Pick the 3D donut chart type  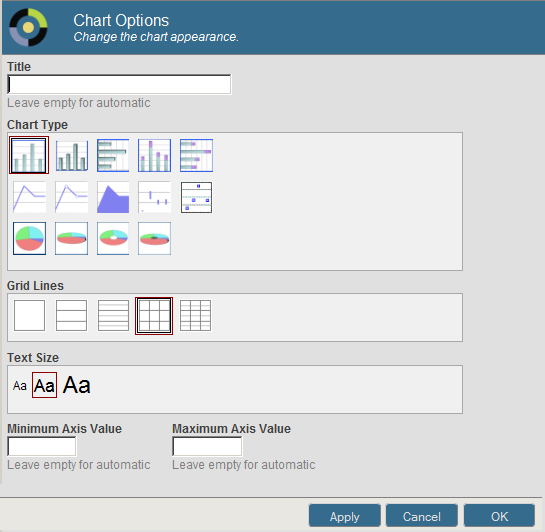point(154,238)
